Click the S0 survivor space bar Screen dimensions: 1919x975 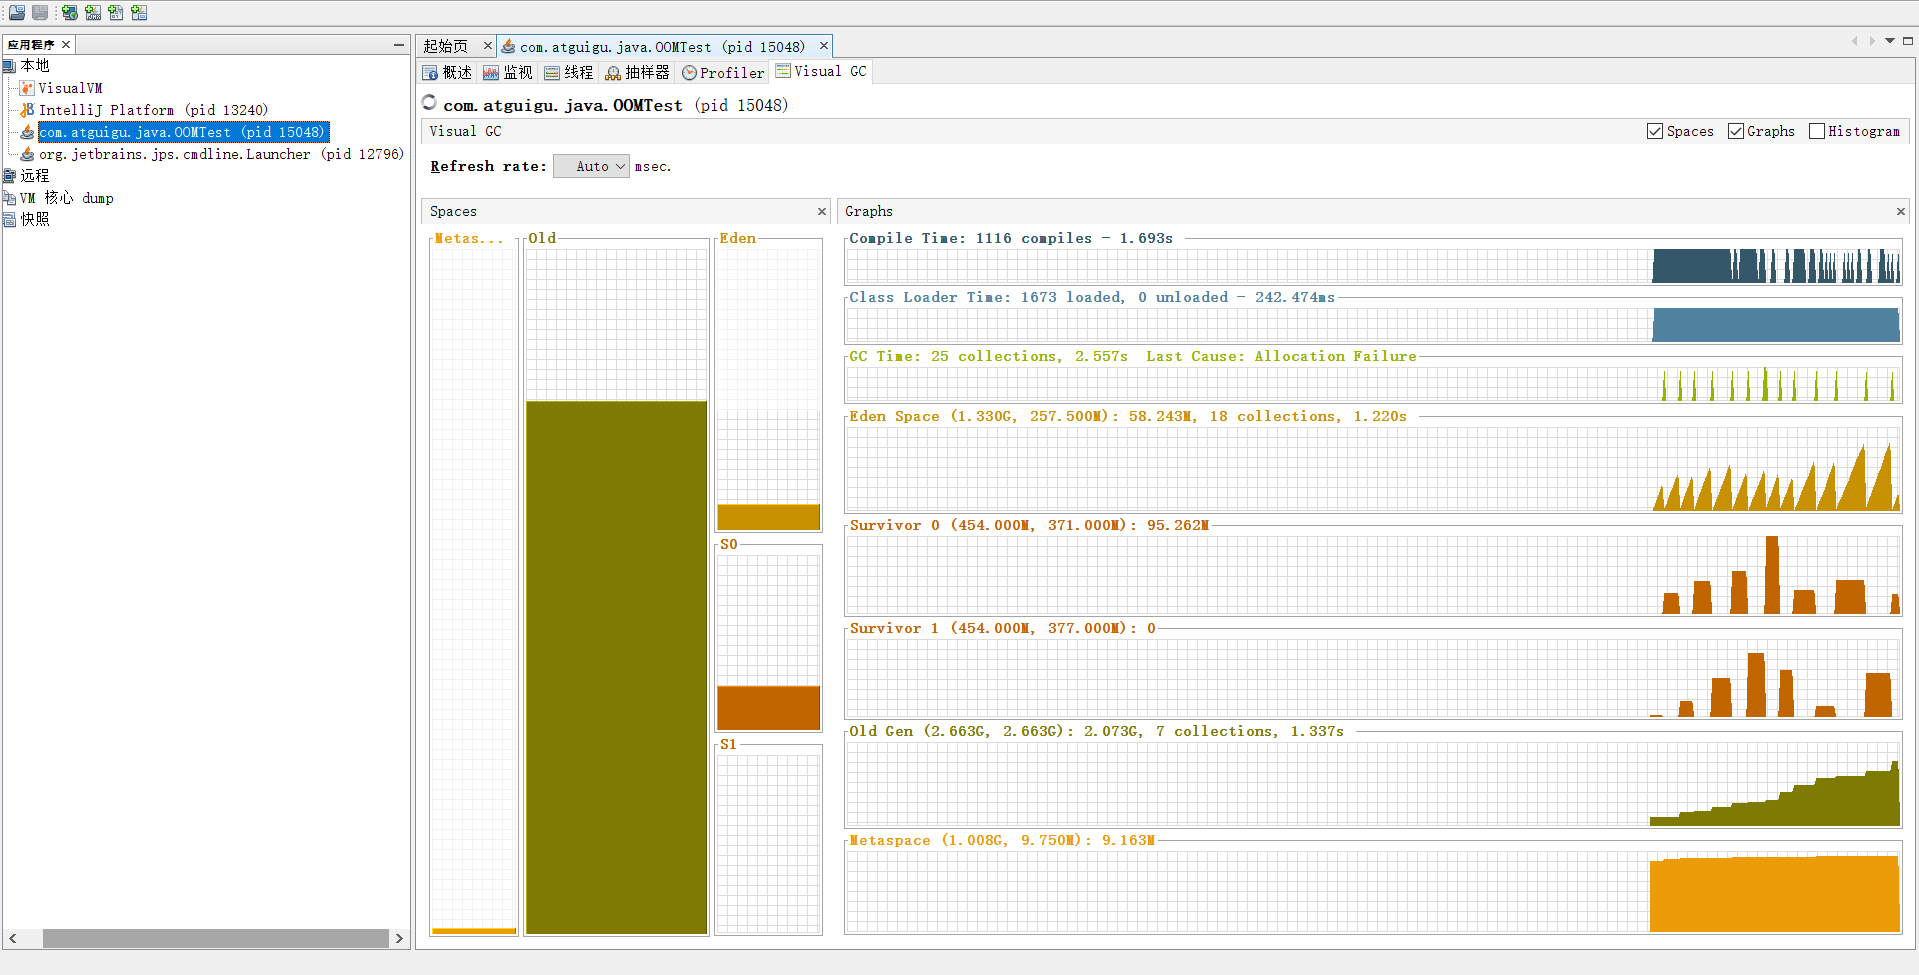(768, 708)
